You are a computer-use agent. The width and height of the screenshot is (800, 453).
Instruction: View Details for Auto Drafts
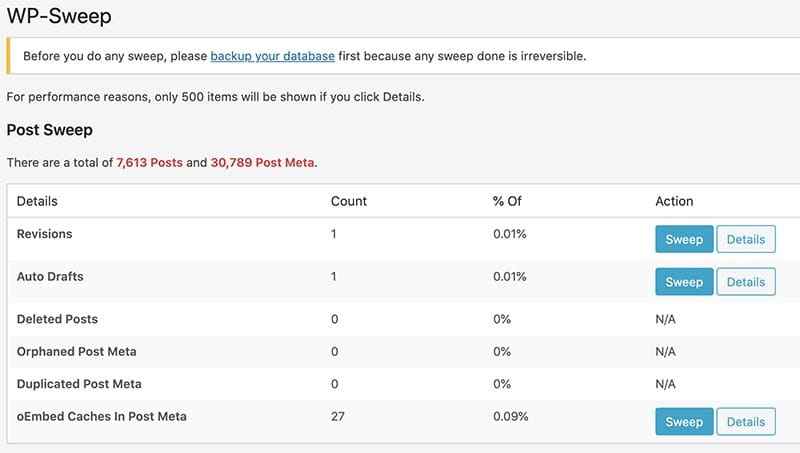coord(746,282)
